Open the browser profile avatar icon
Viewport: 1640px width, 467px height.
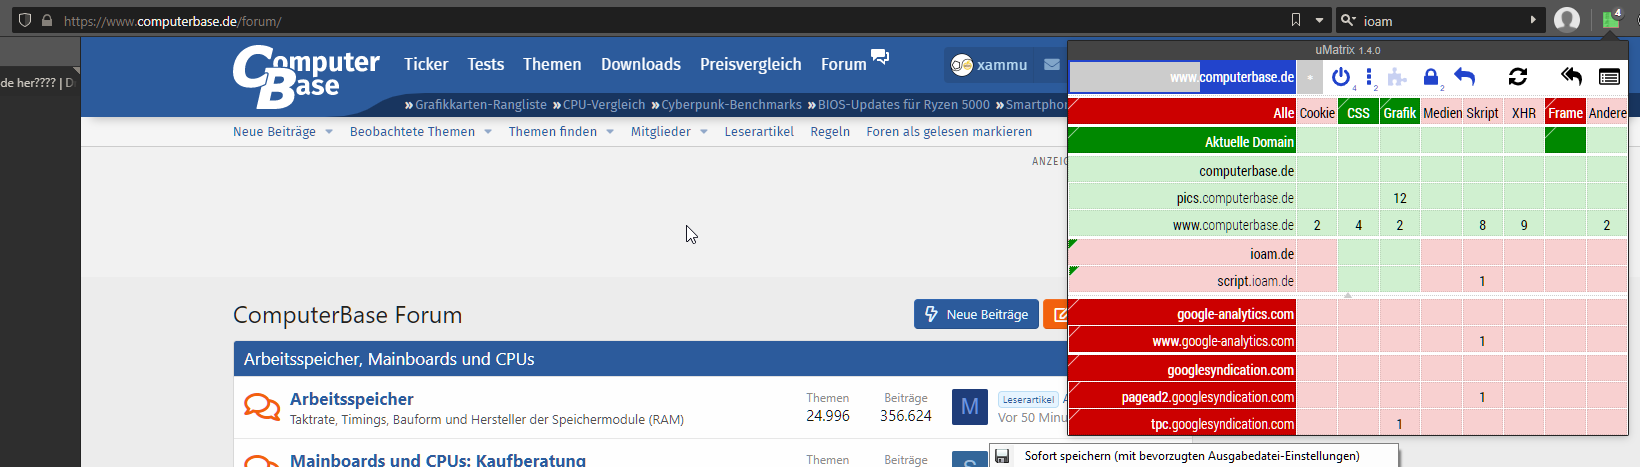[1567, 20]
